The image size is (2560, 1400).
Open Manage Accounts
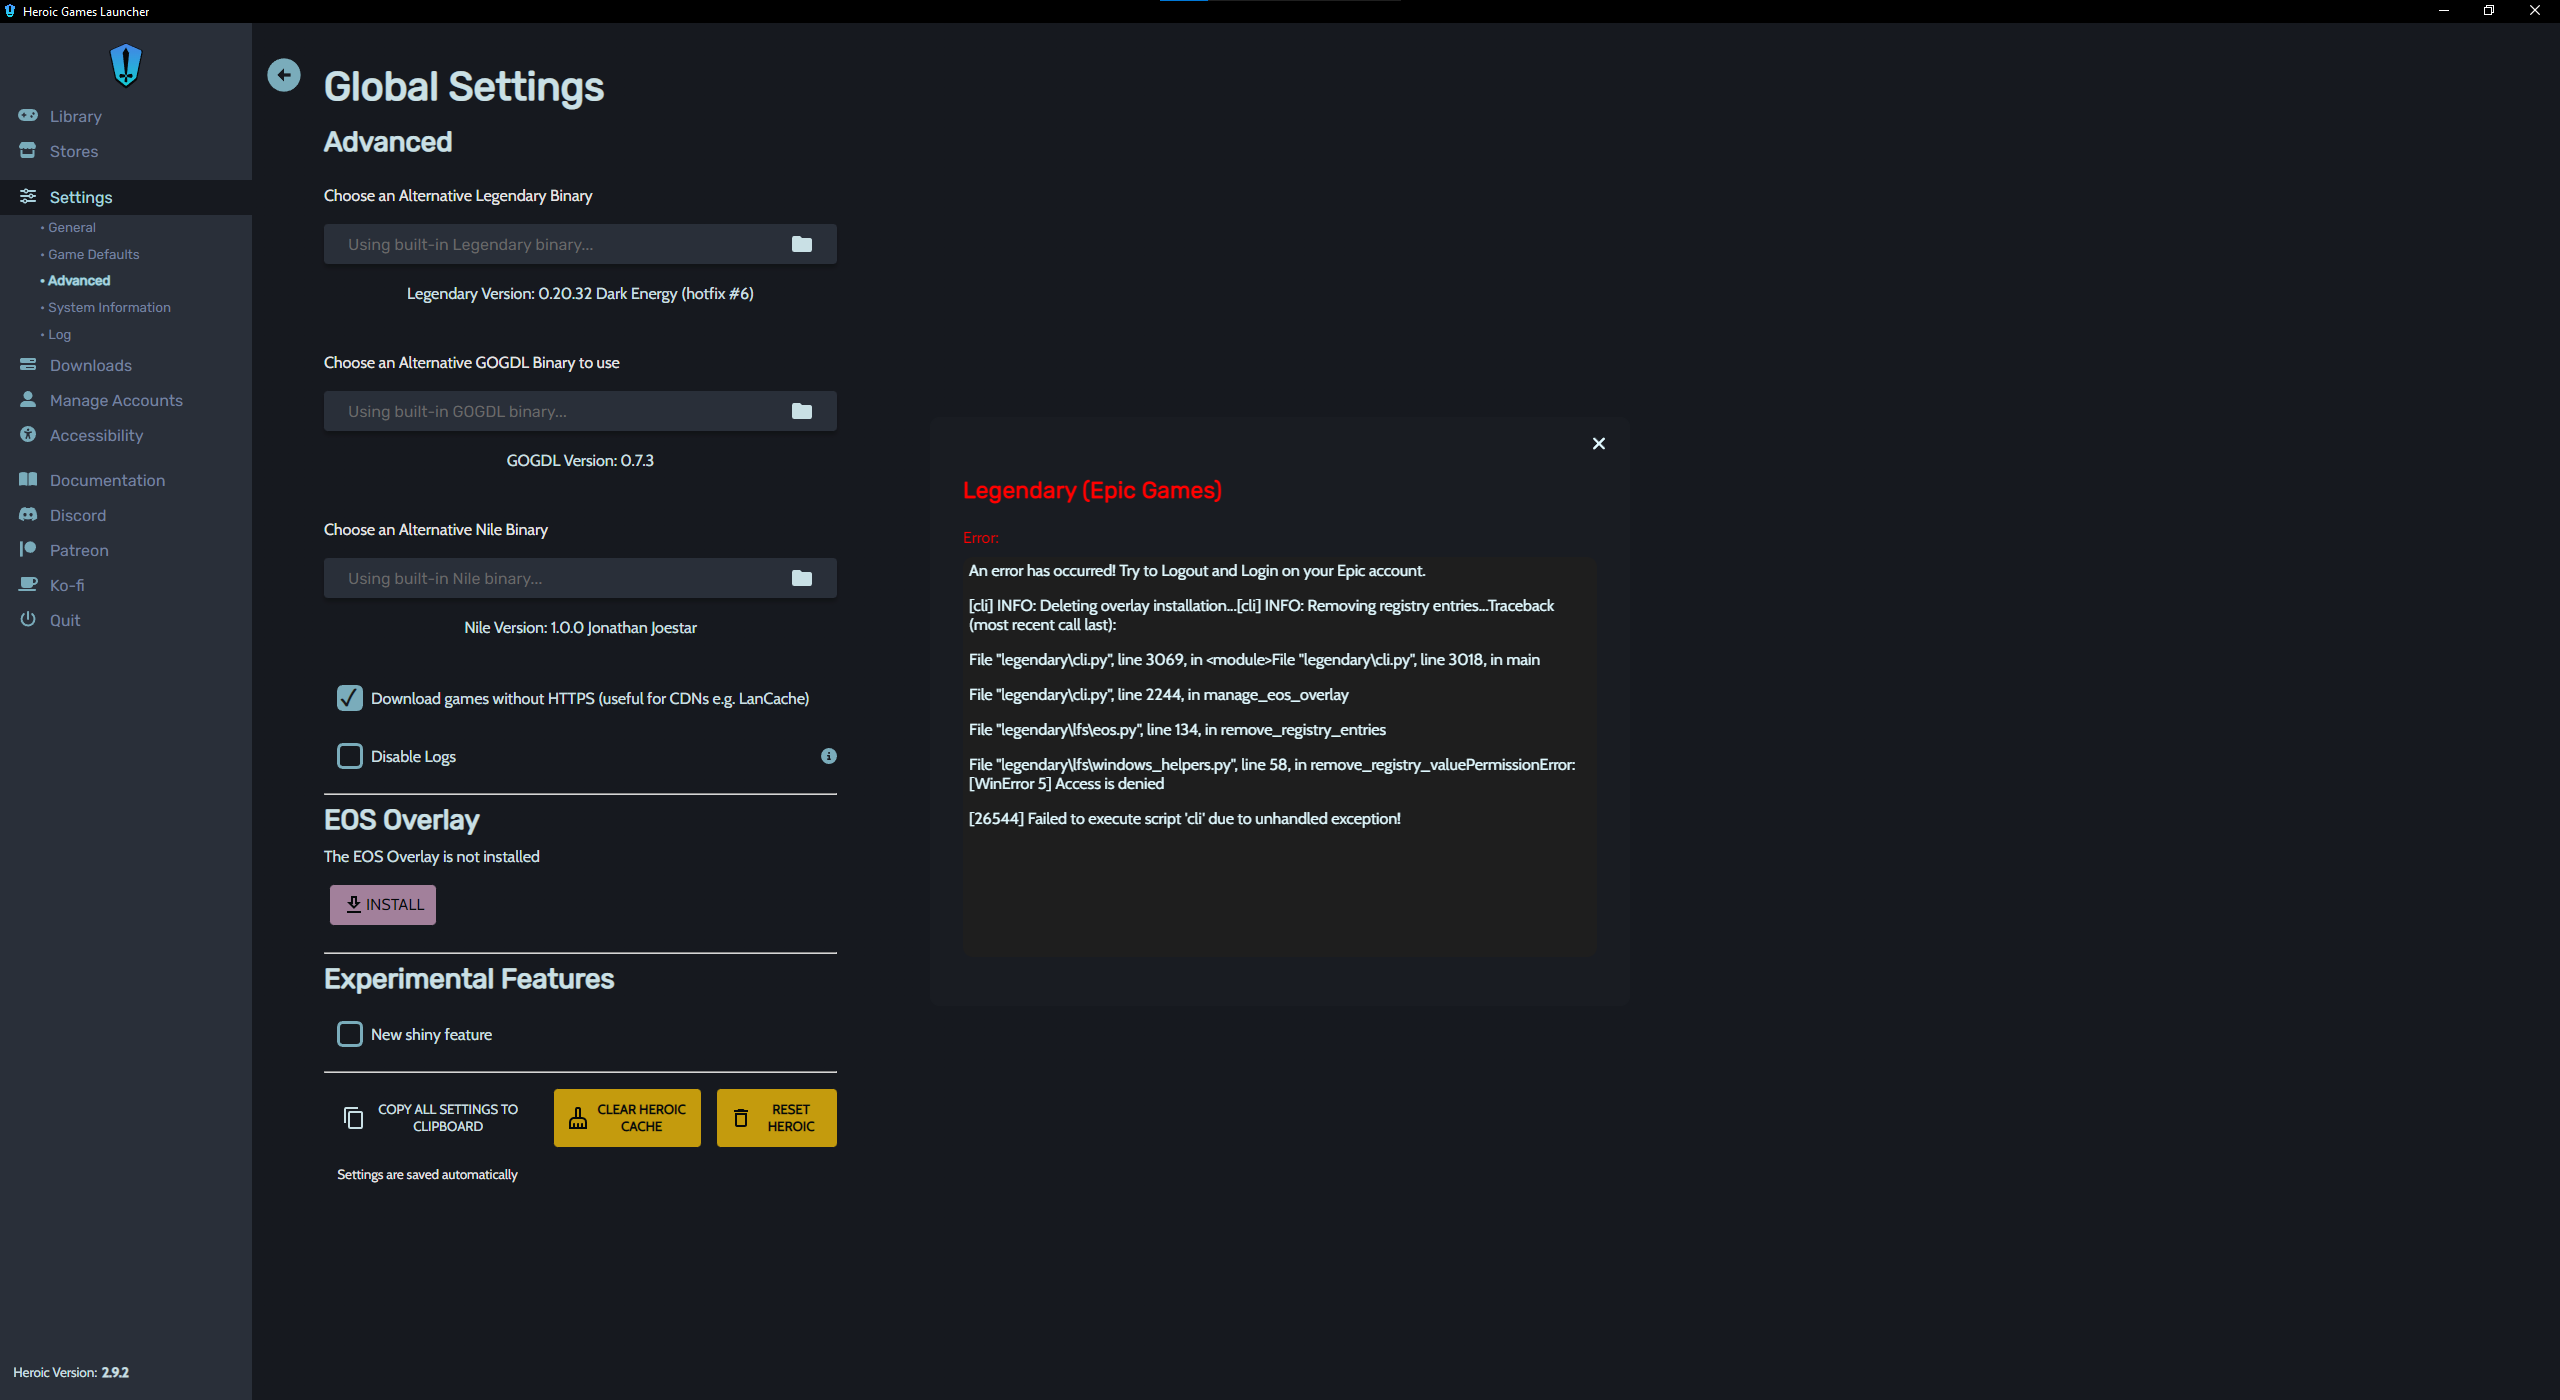pyautogui.click(x=116, y=400)
